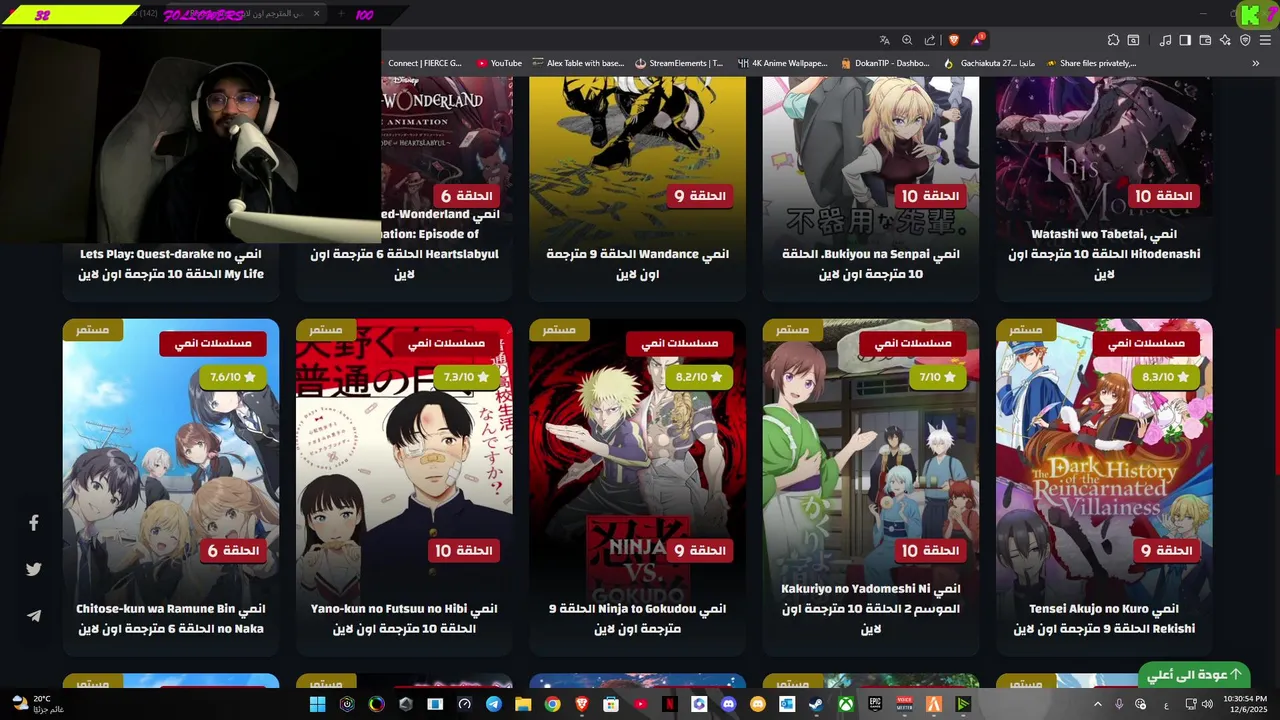Open the browser extensions puzzle icon

[1113, 40]
